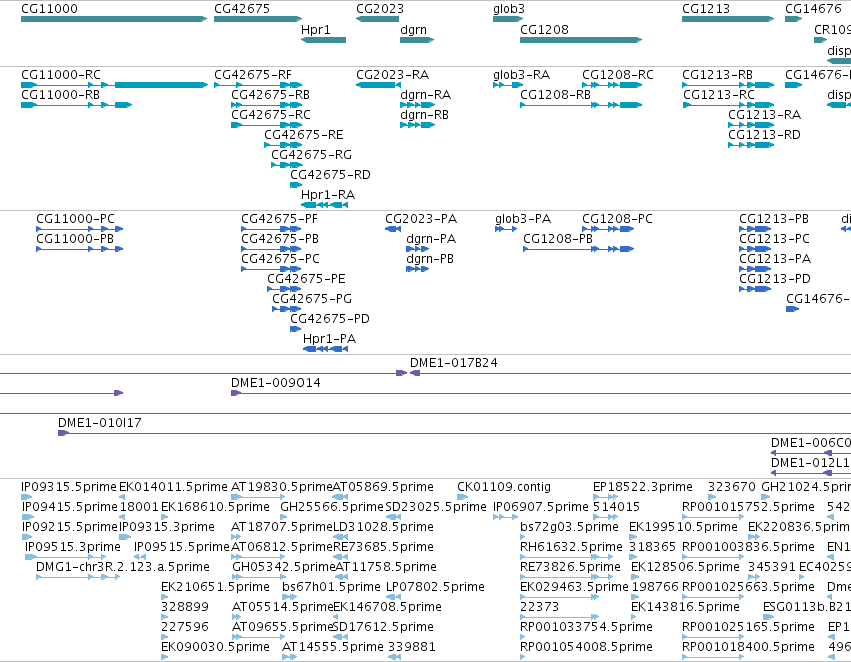The image size is (851, 662).
Task: Select the glob3-PA protein
Action: [523, 219]
